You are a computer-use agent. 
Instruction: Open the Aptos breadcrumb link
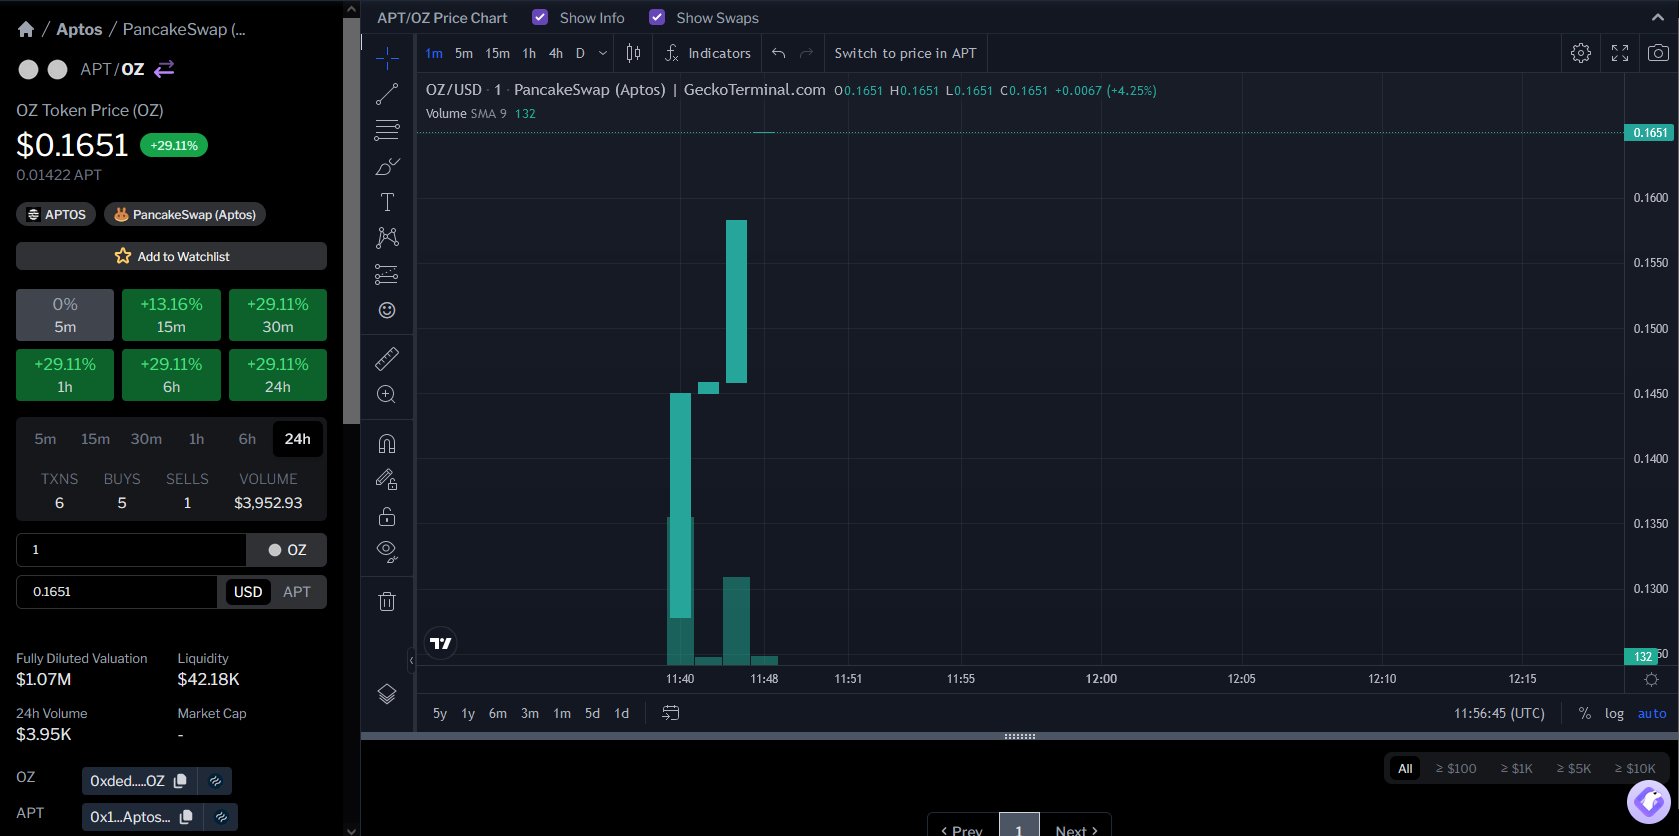coord(79,29)
